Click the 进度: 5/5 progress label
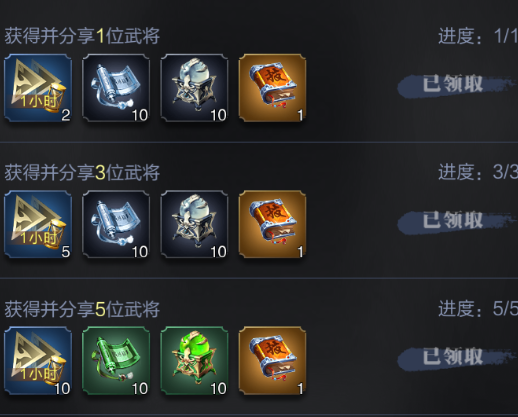Screen dimensions: 518x417 point(478,309)
